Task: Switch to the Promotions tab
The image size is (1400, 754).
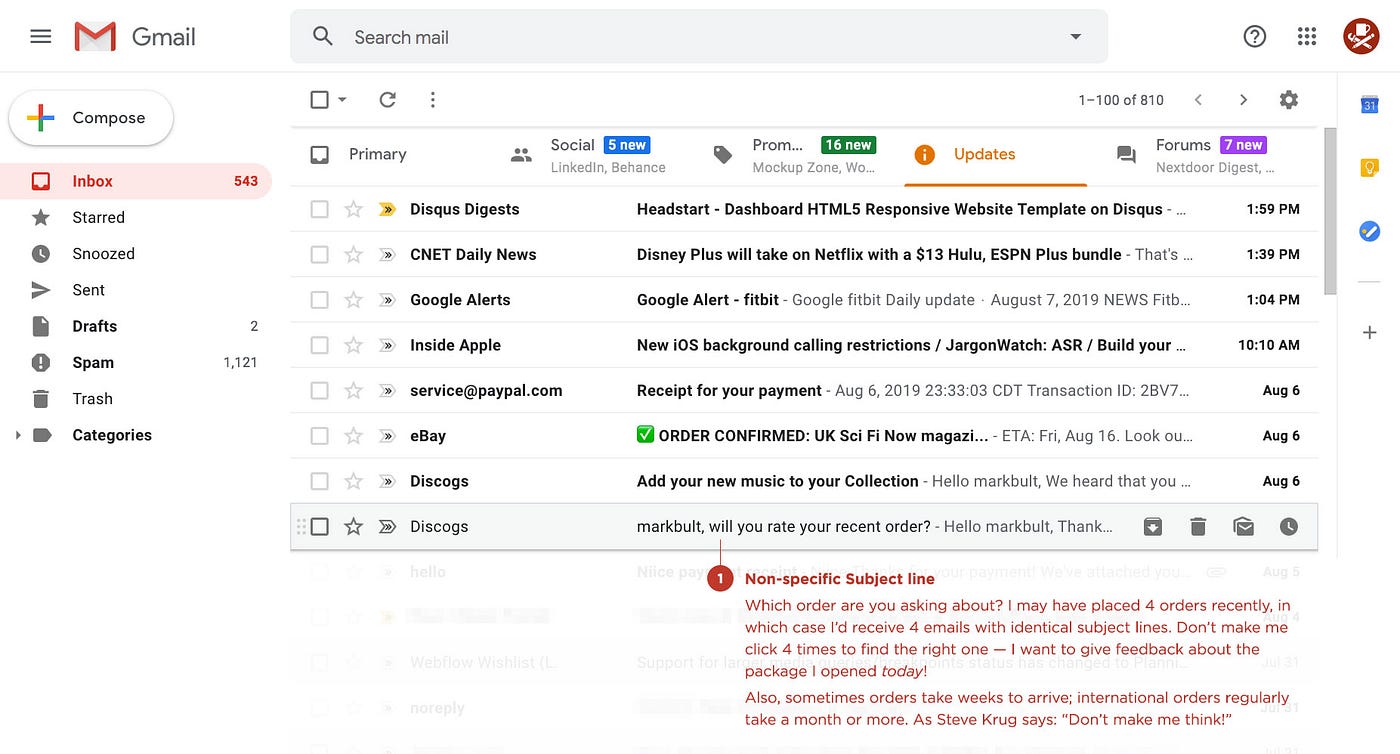Action: (795, 155)
